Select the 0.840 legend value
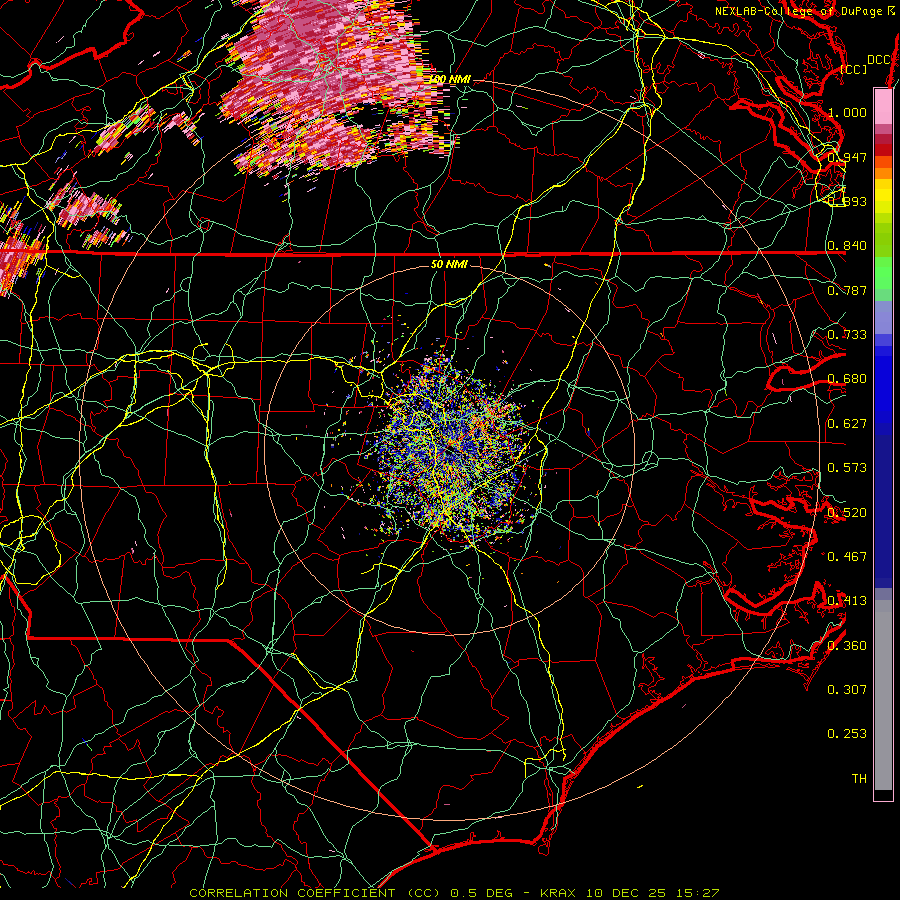This screenshot has width=900, height=900. (847, 246)
